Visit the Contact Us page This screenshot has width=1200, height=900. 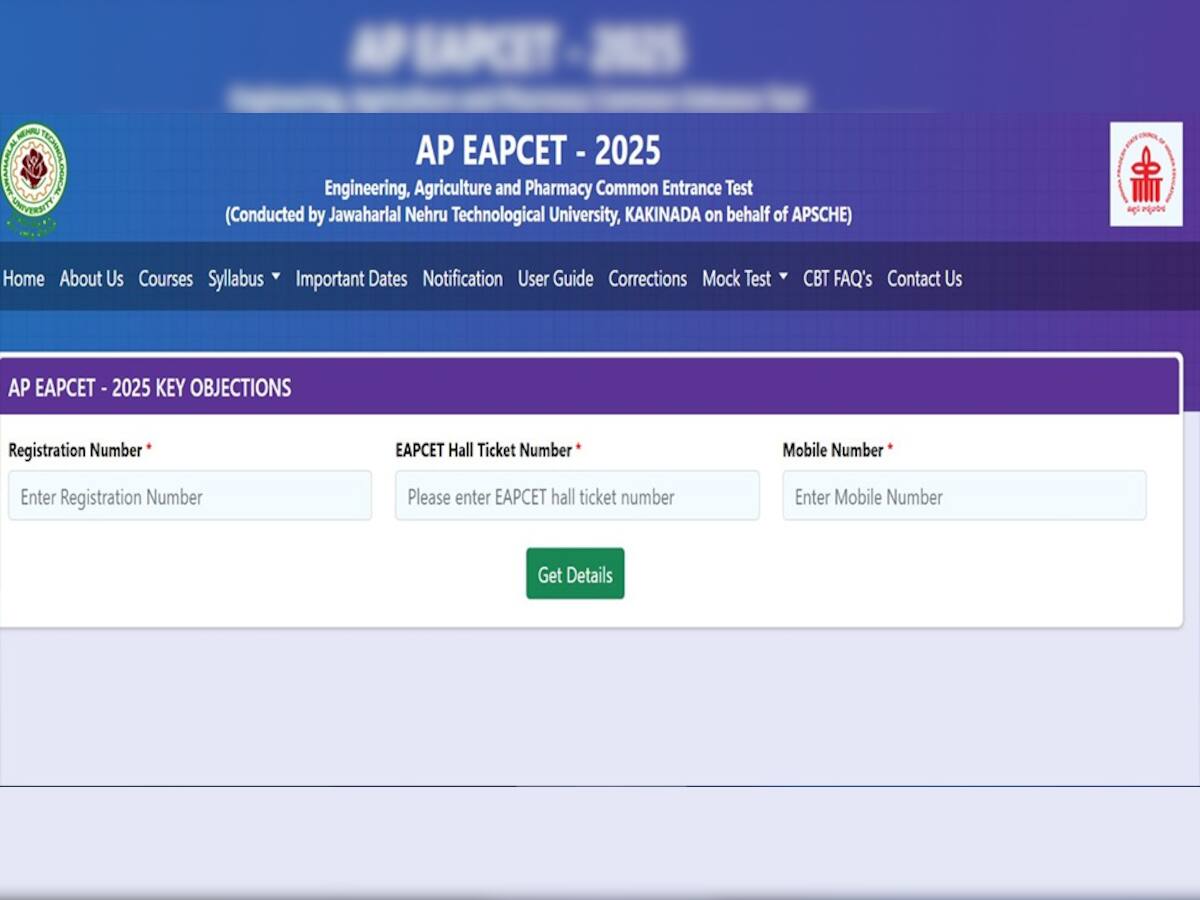923,279
